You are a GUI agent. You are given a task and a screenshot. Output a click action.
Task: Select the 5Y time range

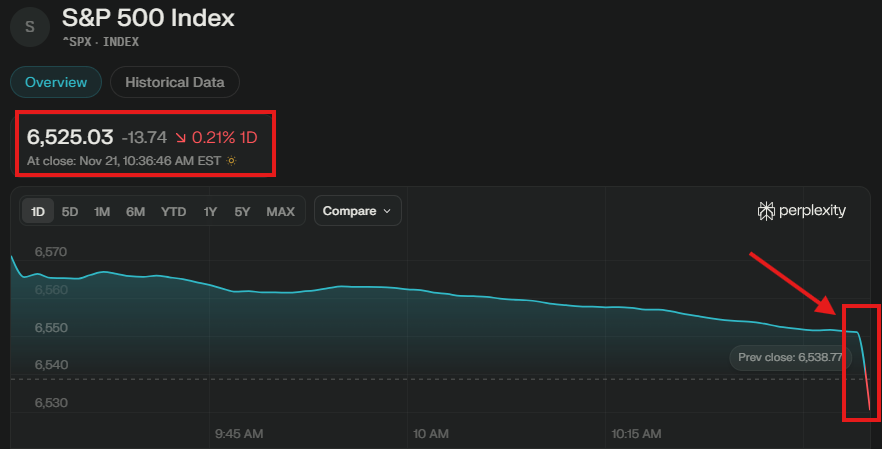[x=242, y=212]
